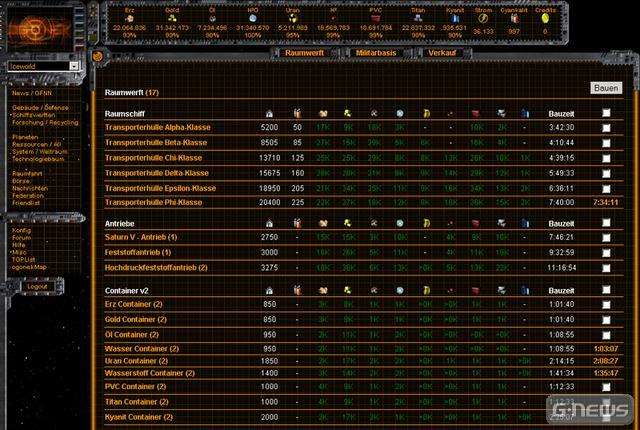Tick the Hochdruckfeststoffantrieb checkbox
The image size is (640, 430).
tap(607, 268)
